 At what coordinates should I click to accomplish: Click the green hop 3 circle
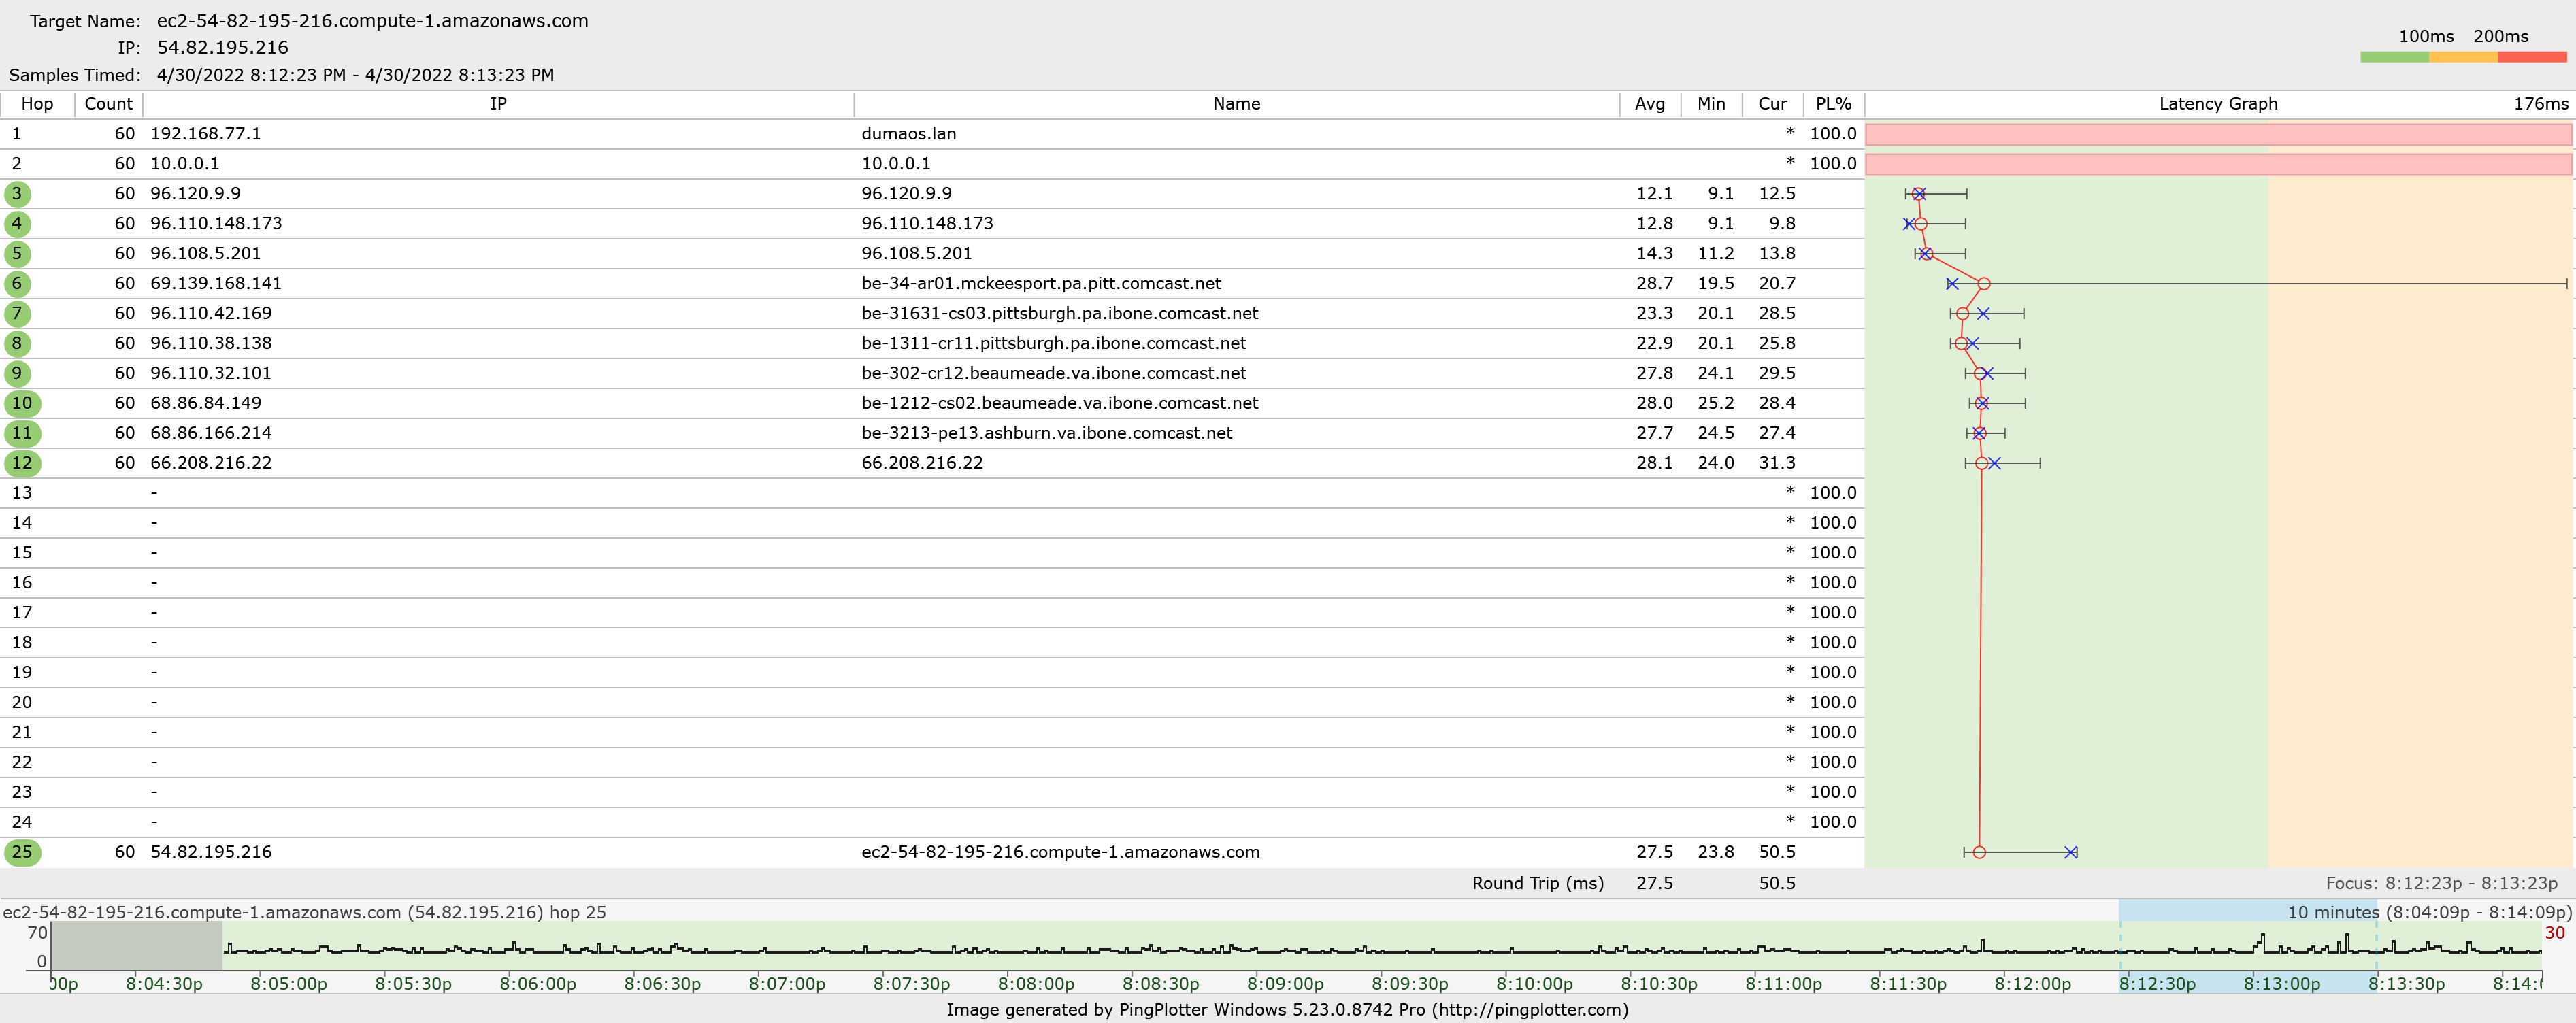coord(17,194)
